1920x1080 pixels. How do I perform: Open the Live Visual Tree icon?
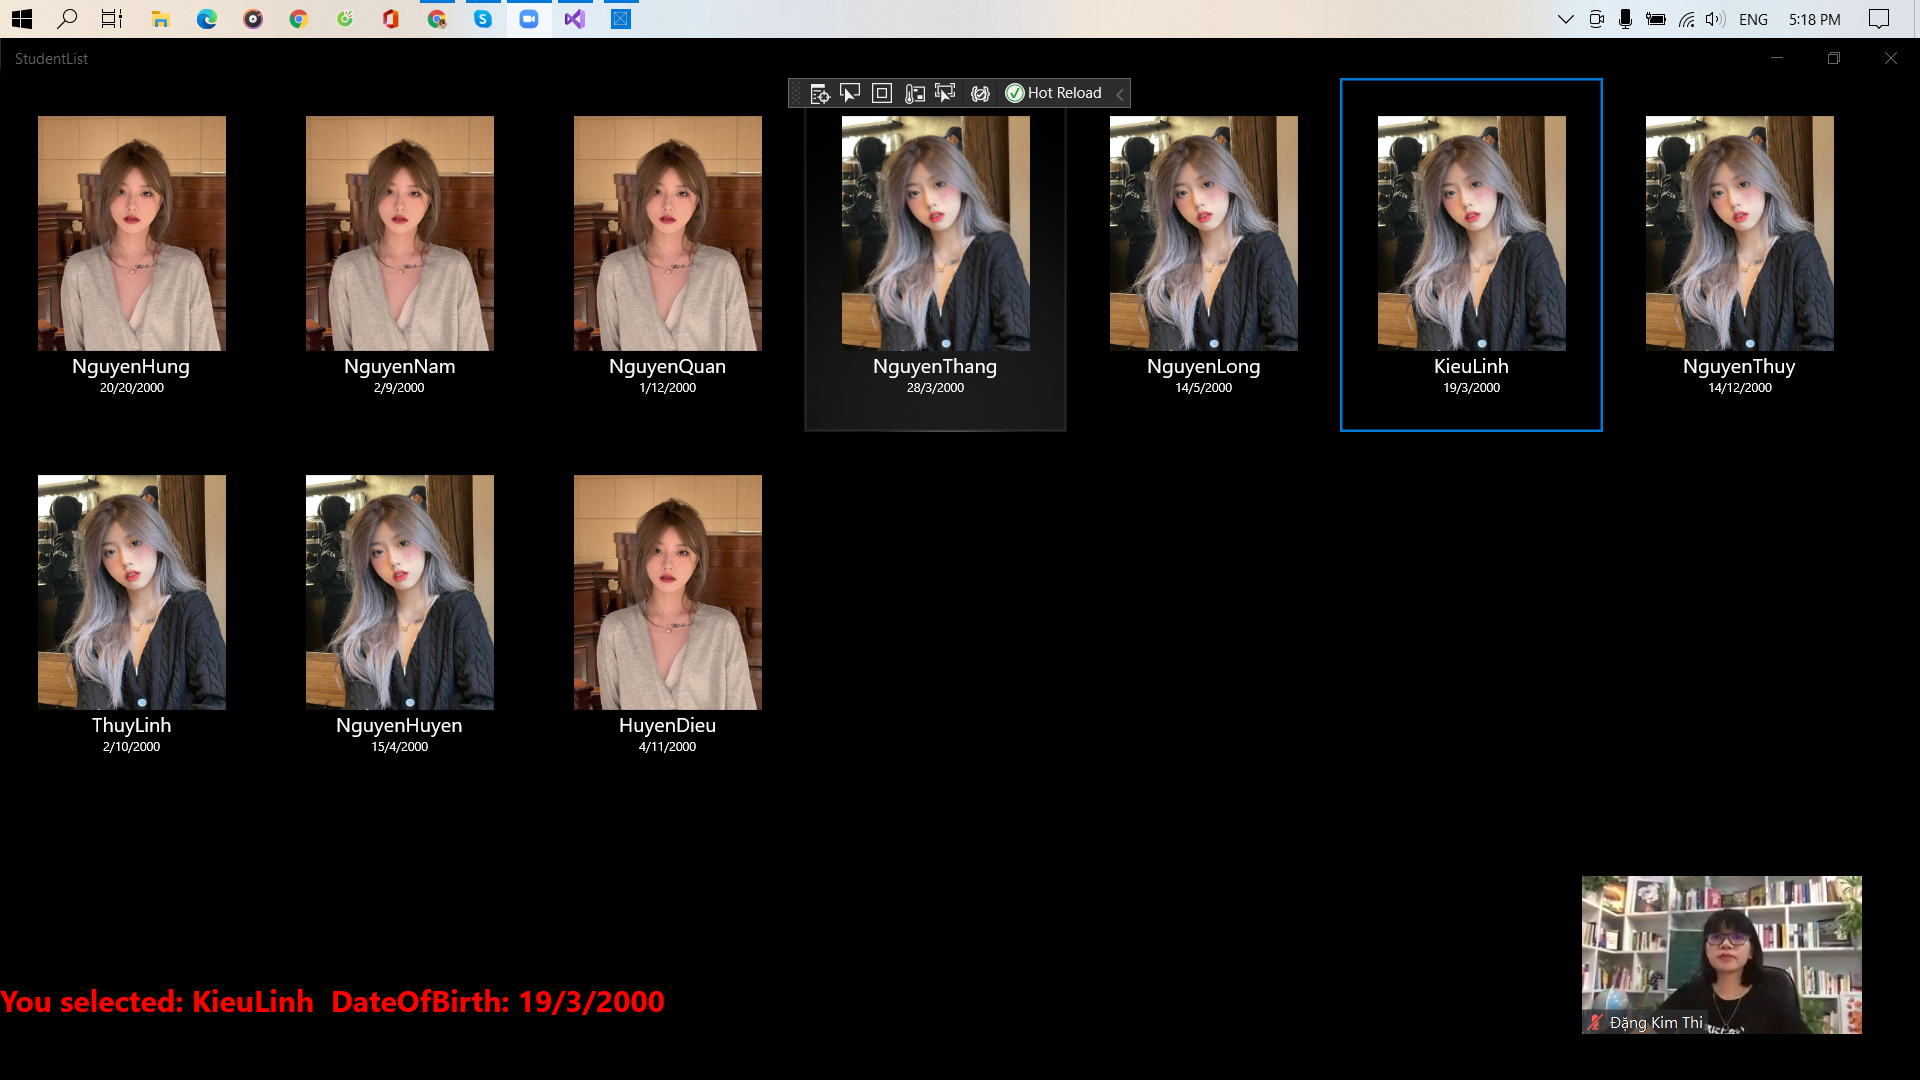819,93
